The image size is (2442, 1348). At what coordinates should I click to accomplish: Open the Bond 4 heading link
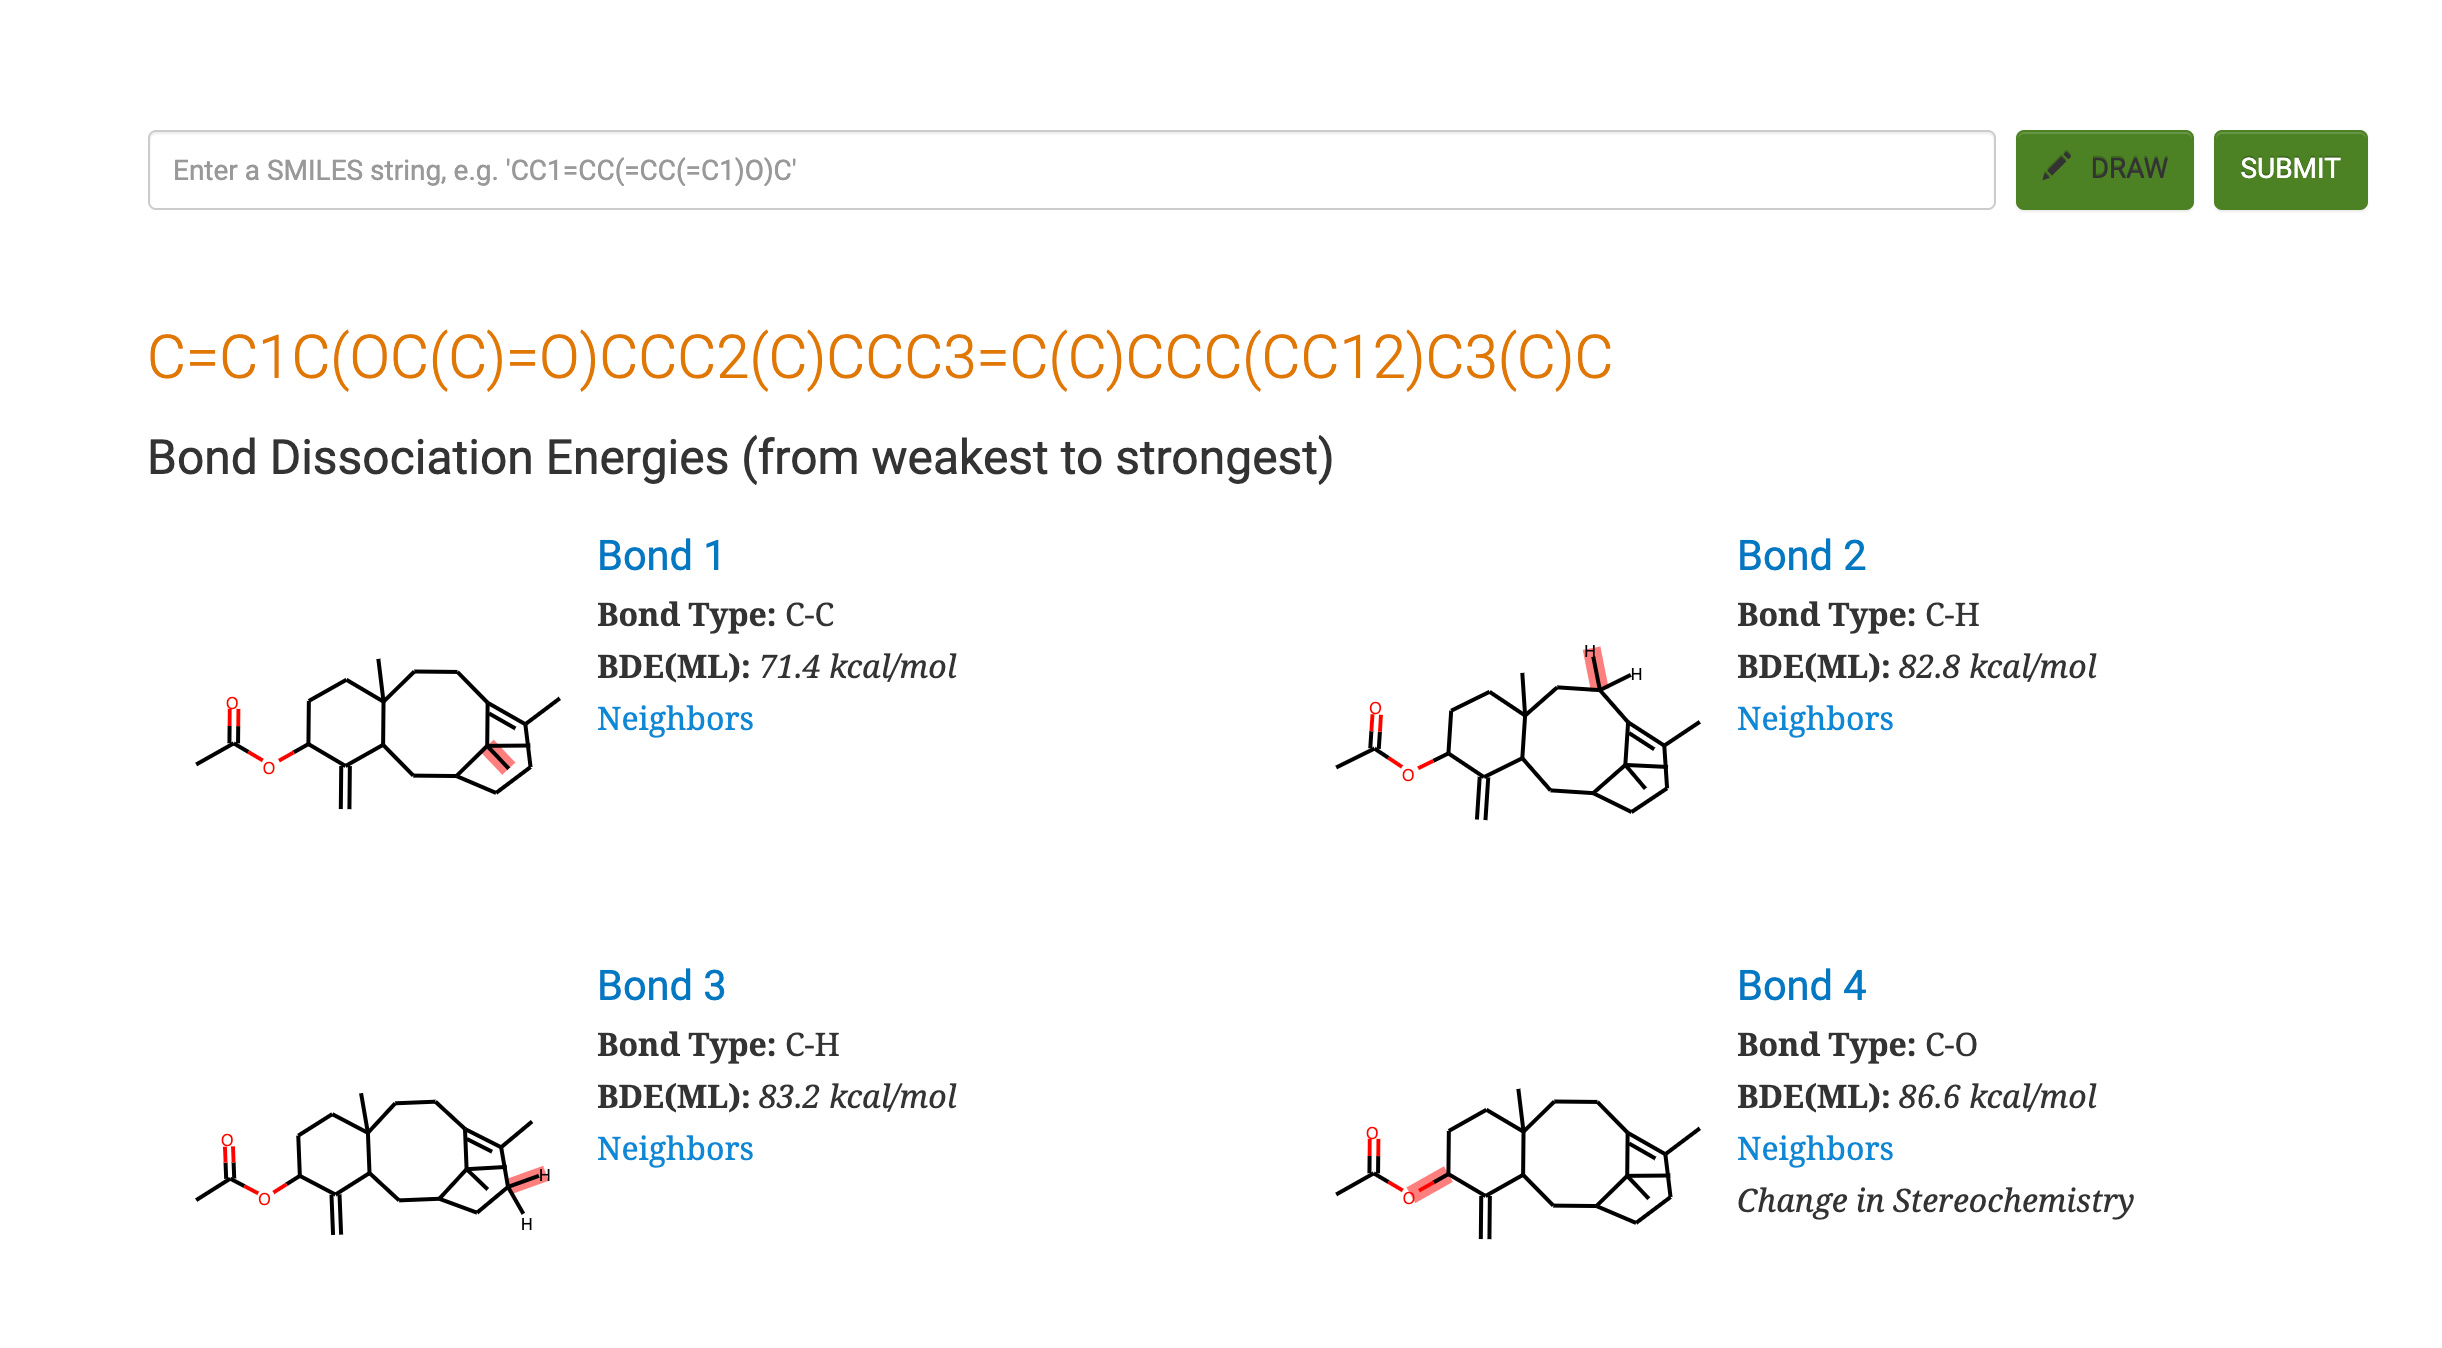pyautogui.click(x=1801, y=986)
